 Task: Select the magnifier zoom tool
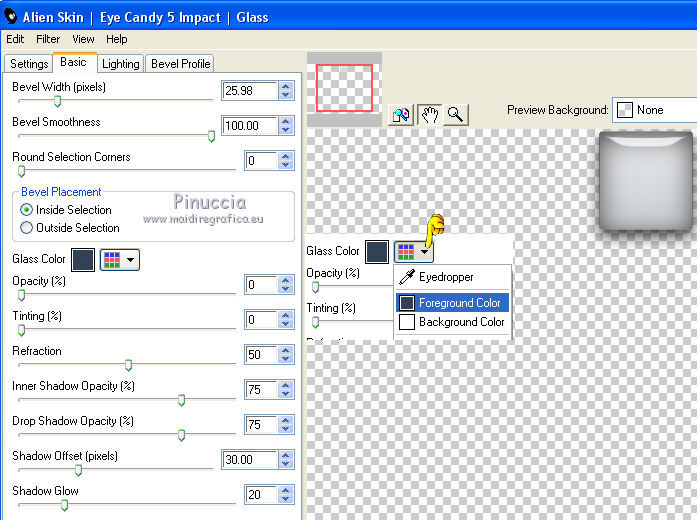455,115
